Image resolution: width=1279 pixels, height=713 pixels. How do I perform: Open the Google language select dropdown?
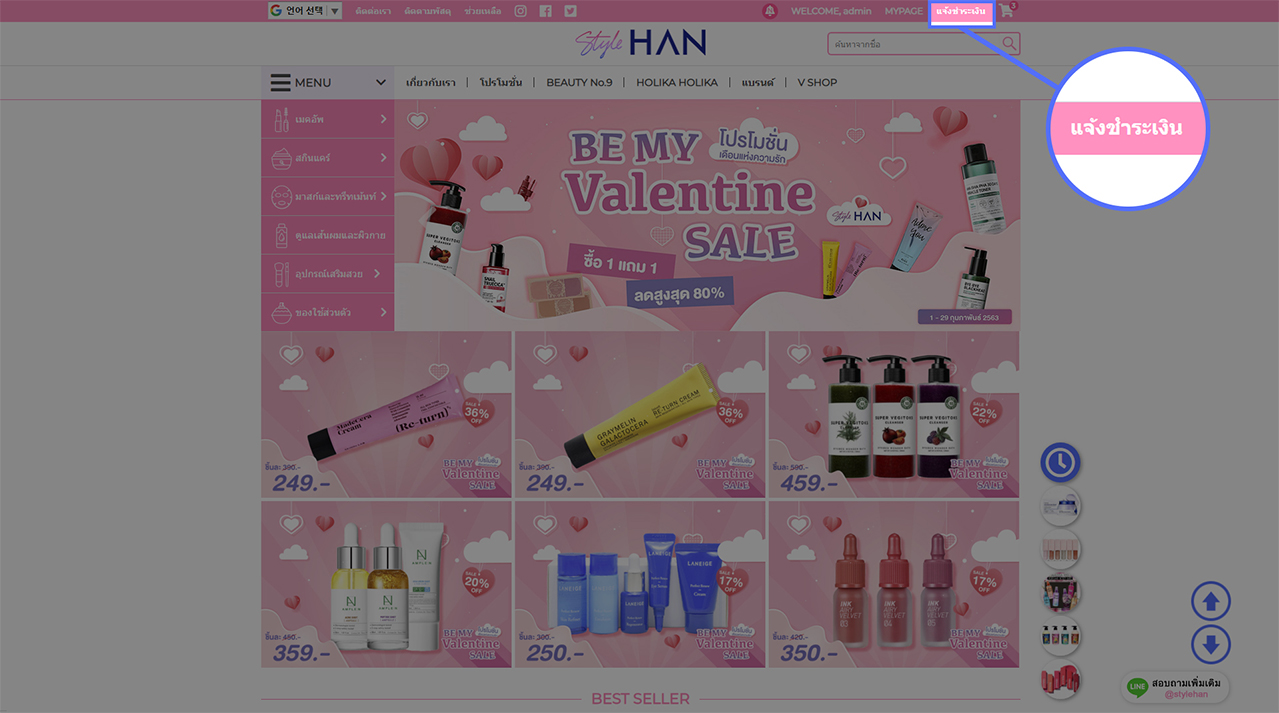[305, 11]
